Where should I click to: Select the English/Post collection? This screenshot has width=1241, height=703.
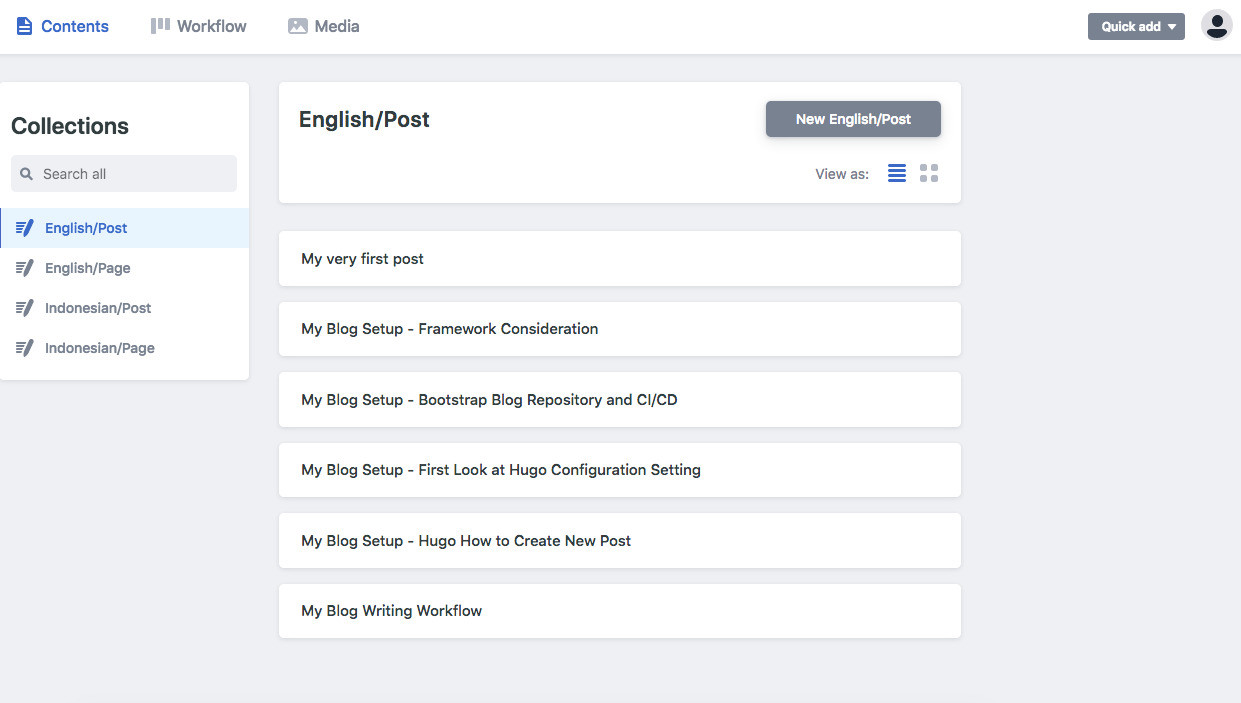pos(86,228)
